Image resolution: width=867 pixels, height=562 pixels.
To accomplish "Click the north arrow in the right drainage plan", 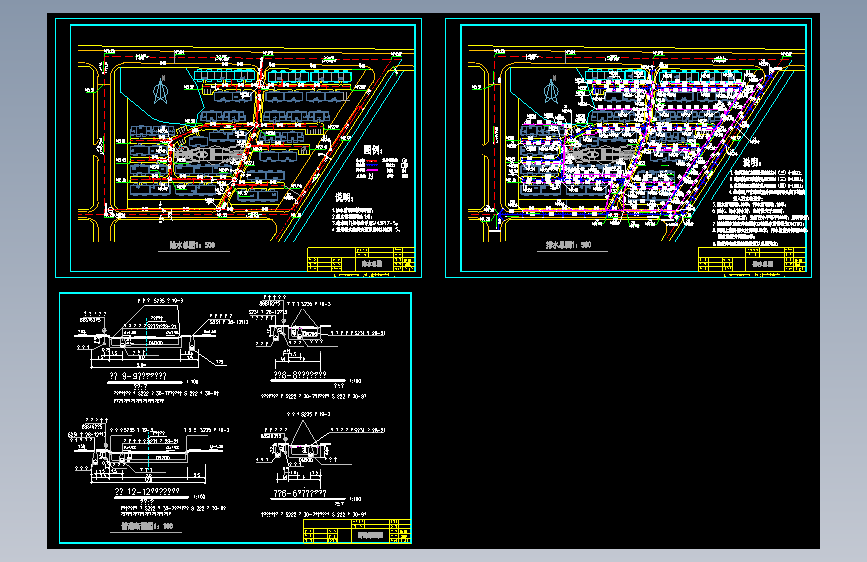I will pos(551,90).
